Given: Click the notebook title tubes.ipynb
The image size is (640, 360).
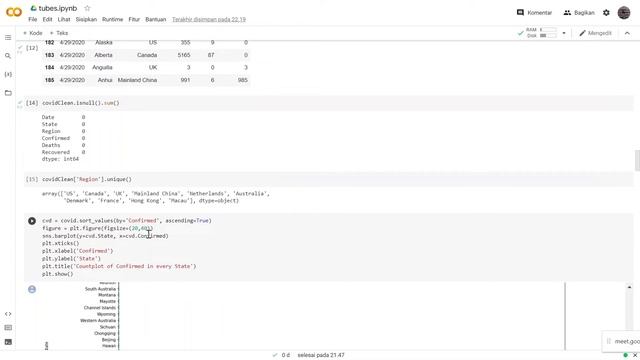Looking at the screenshot, I should 58,8.
